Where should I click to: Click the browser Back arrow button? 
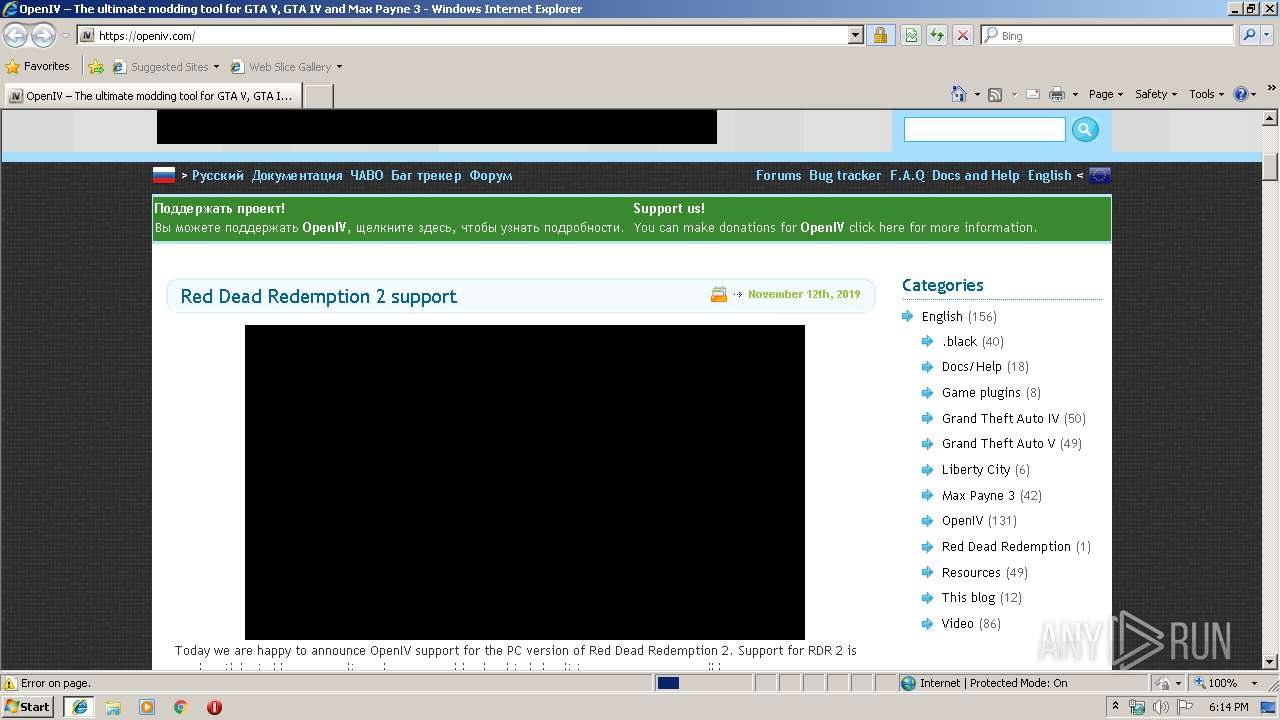click(15, 36)
